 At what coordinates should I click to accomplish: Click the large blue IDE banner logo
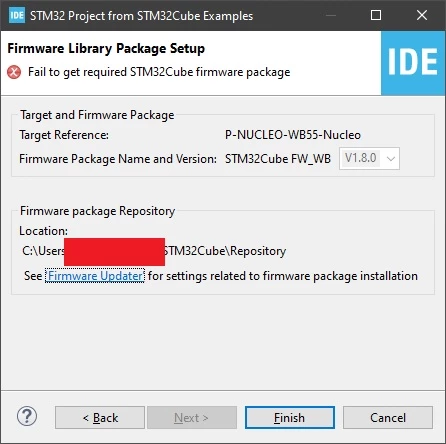[413, 63]
